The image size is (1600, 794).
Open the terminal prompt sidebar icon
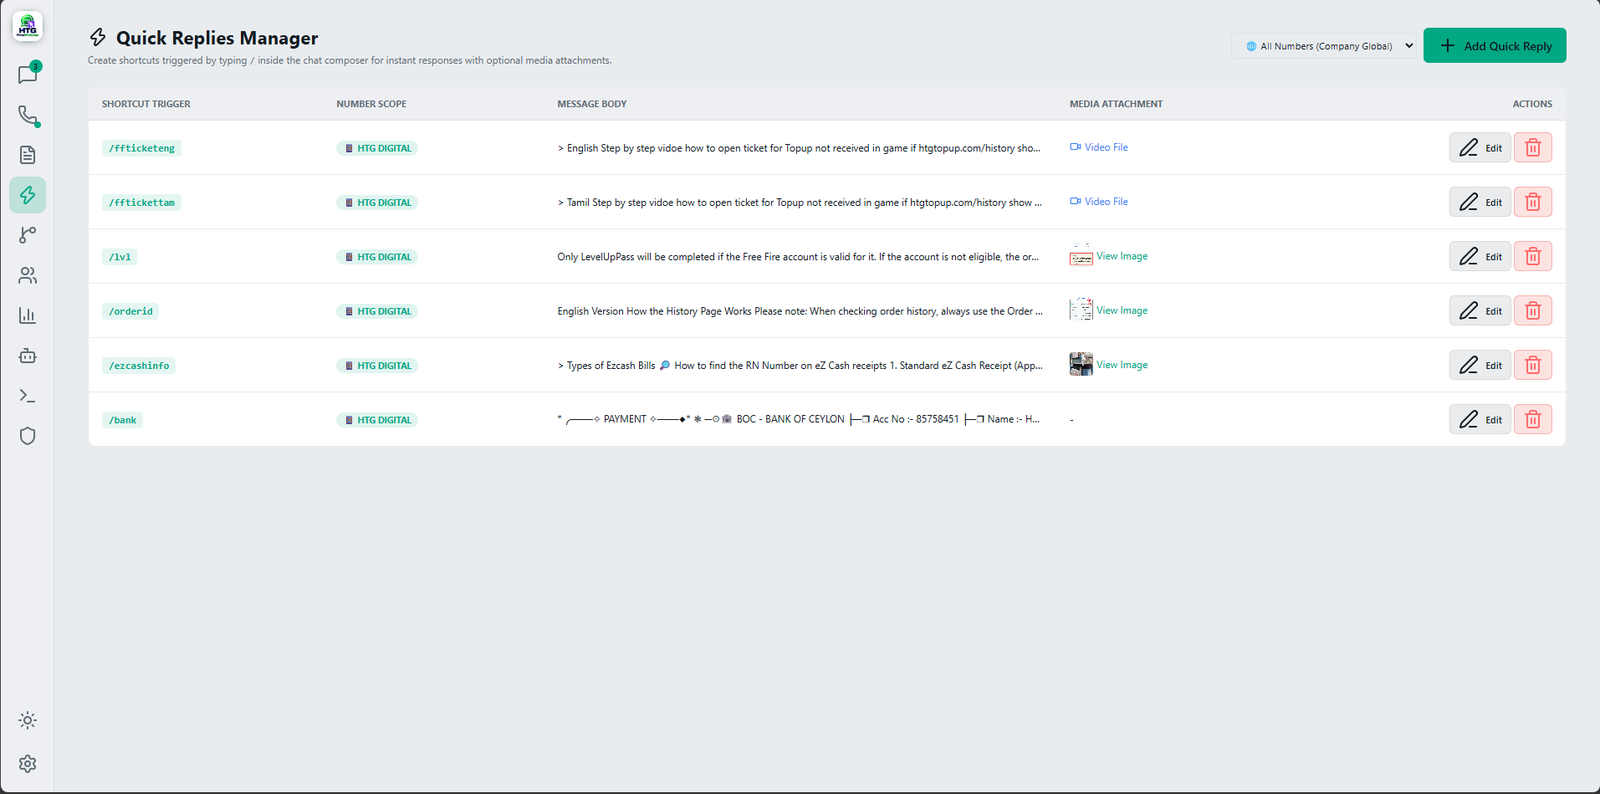(28, 396)
